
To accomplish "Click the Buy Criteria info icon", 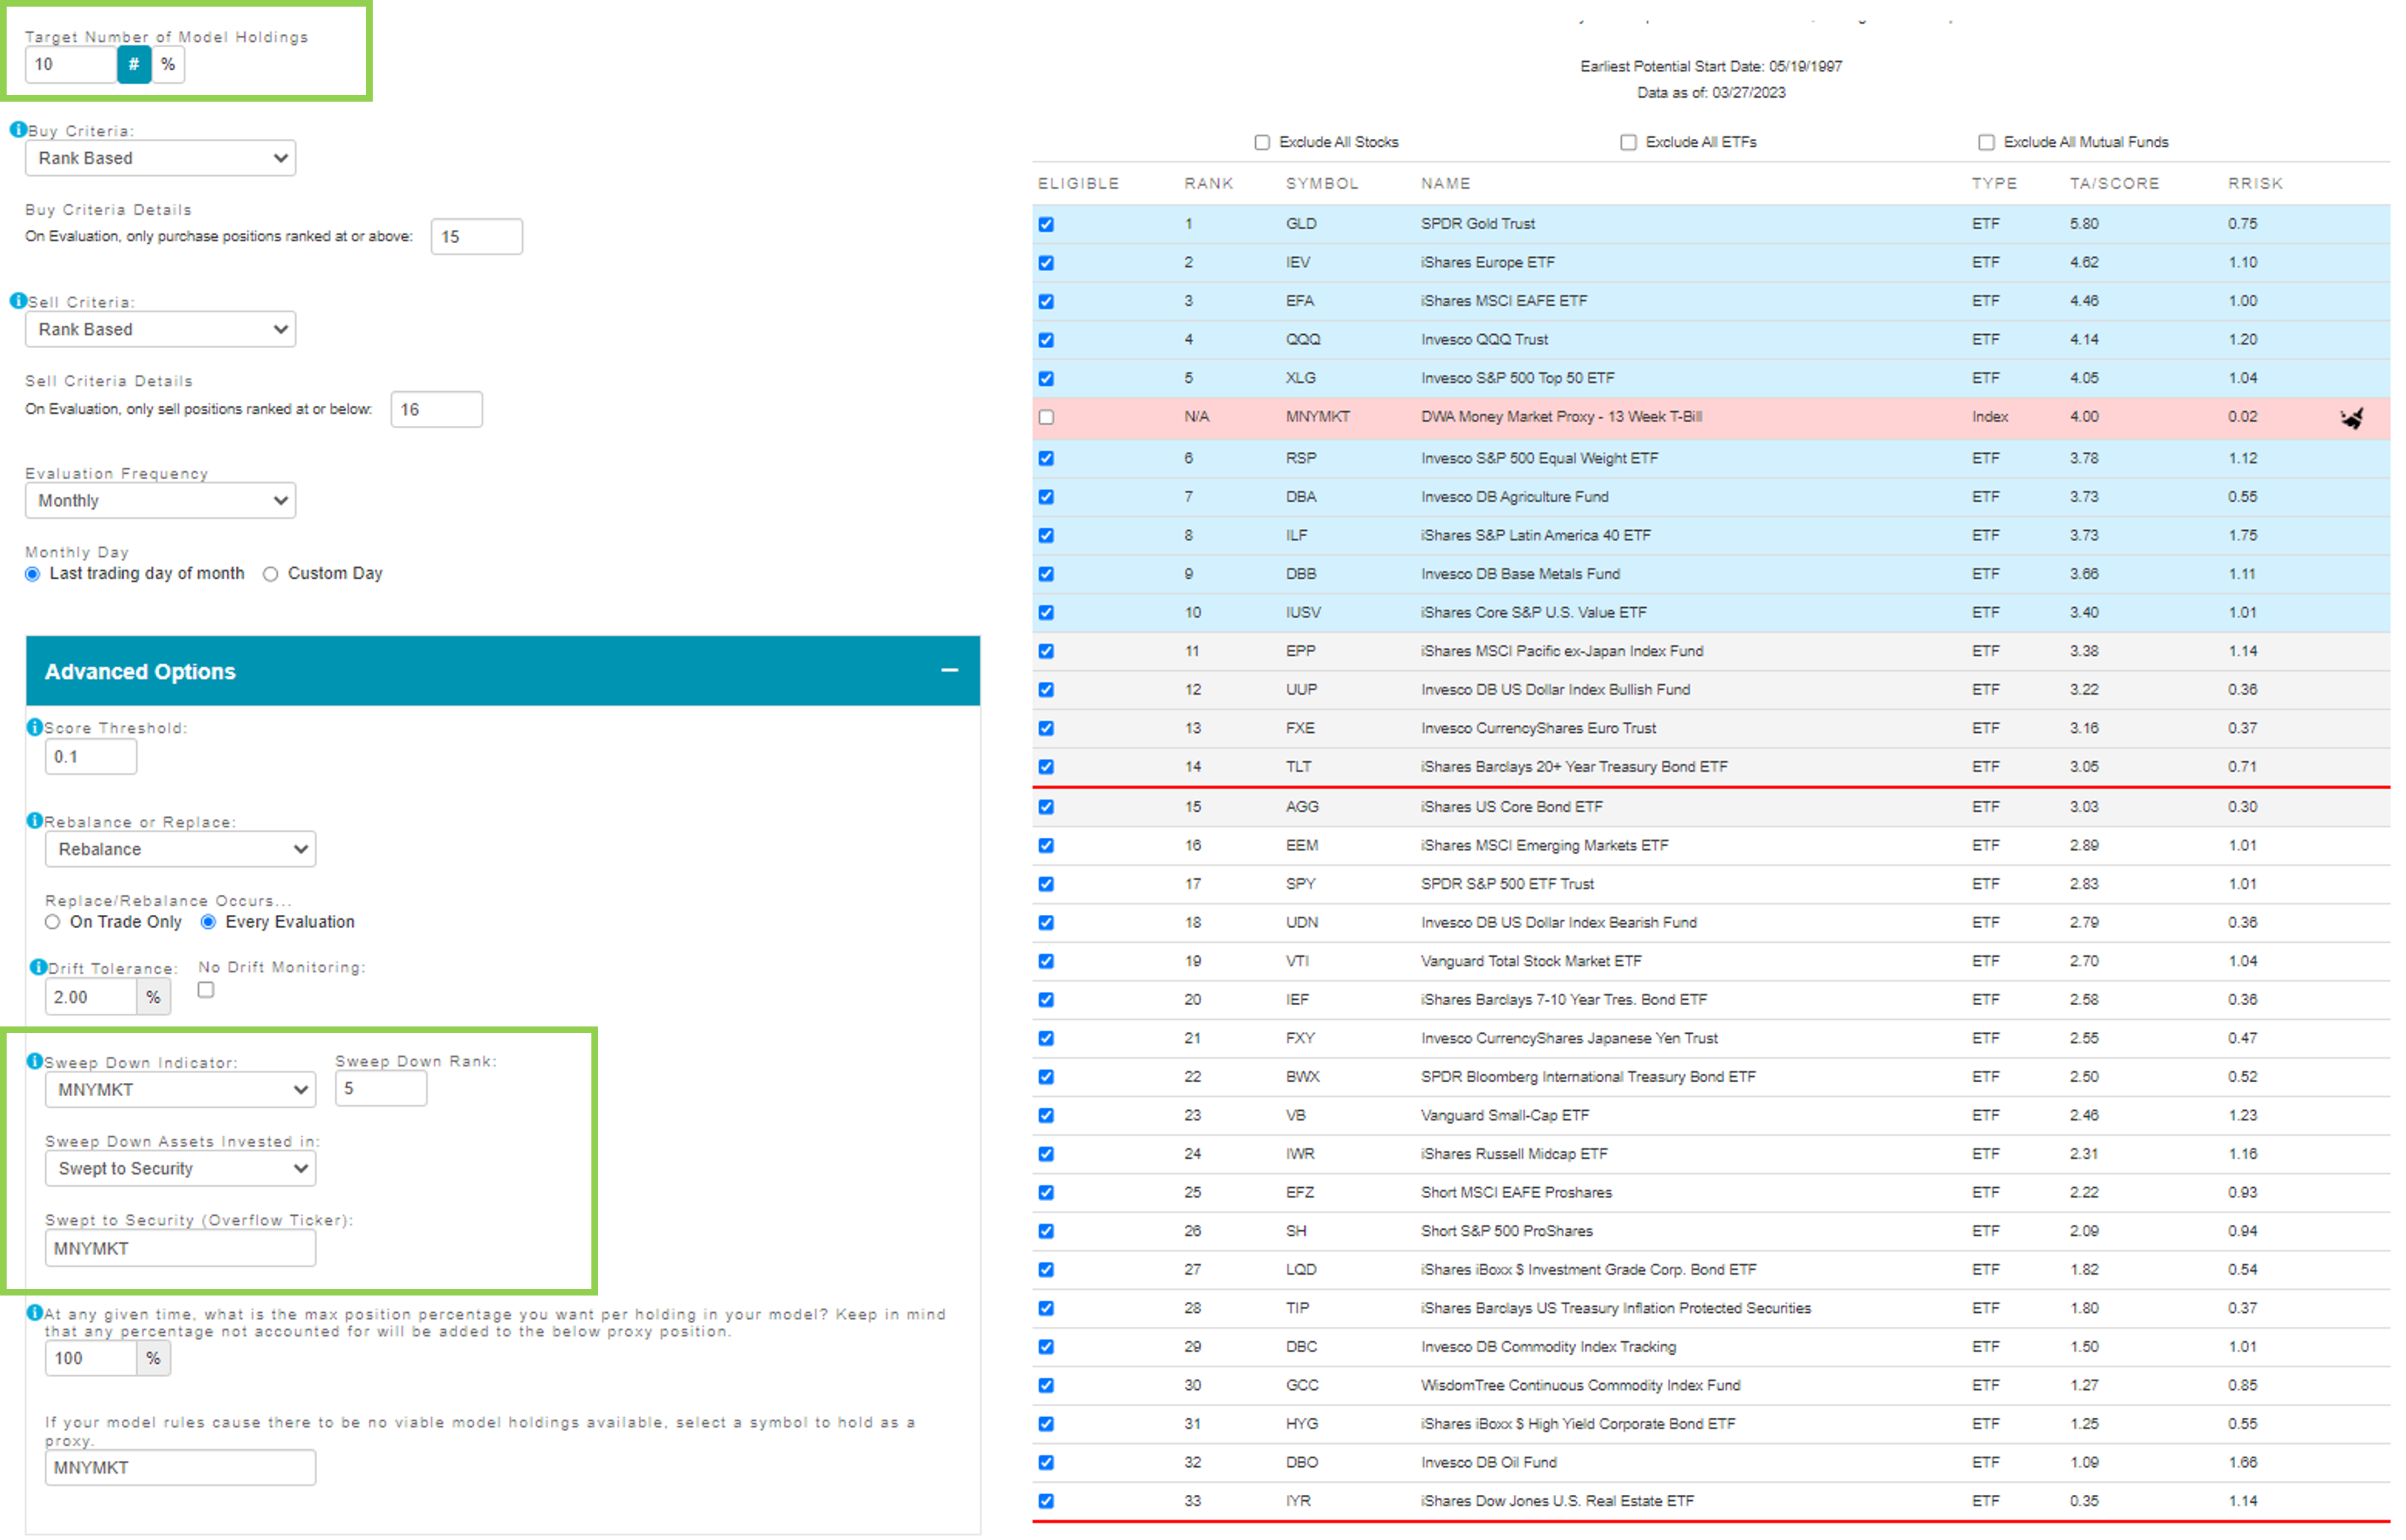I will [17, 130].
